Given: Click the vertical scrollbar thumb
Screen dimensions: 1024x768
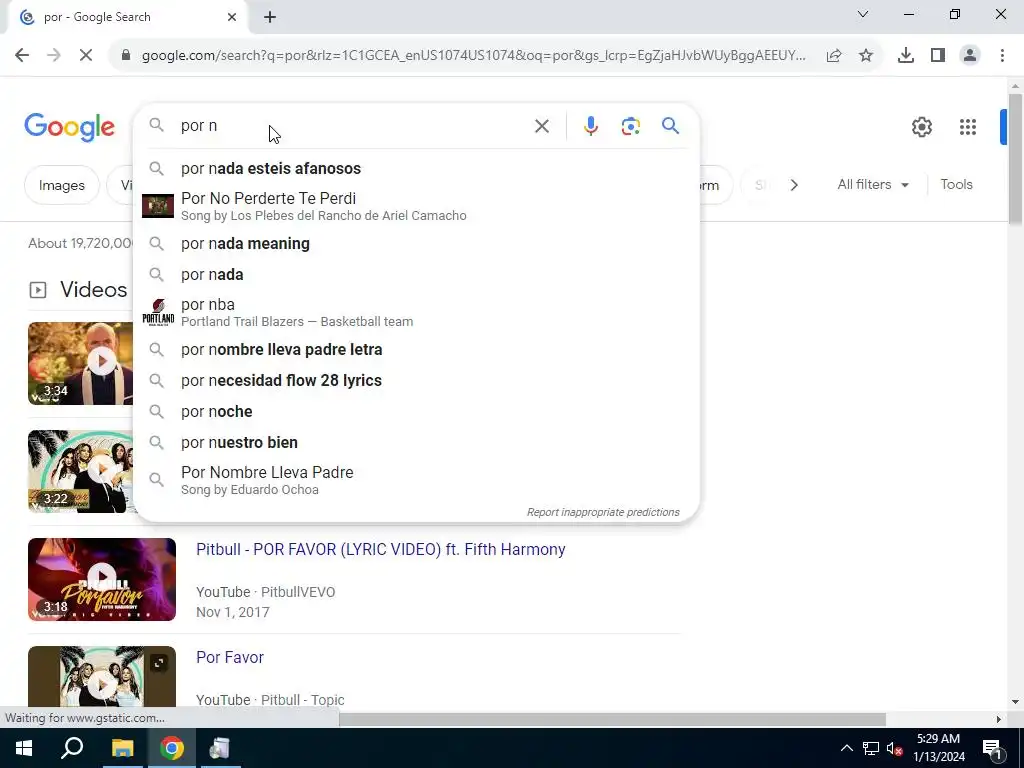Looking at the screenshot, I should pyautogui.click(x=1015, y=160).
